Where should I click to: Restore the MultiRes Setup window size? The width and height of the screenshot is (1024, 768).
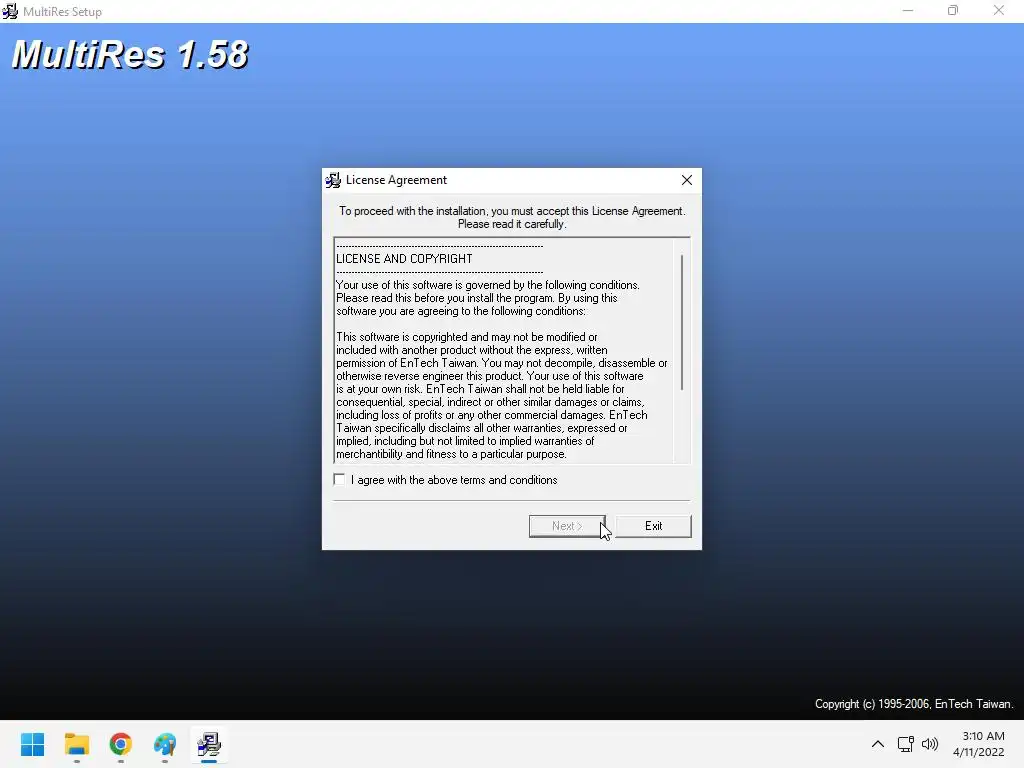click(953, 11)
